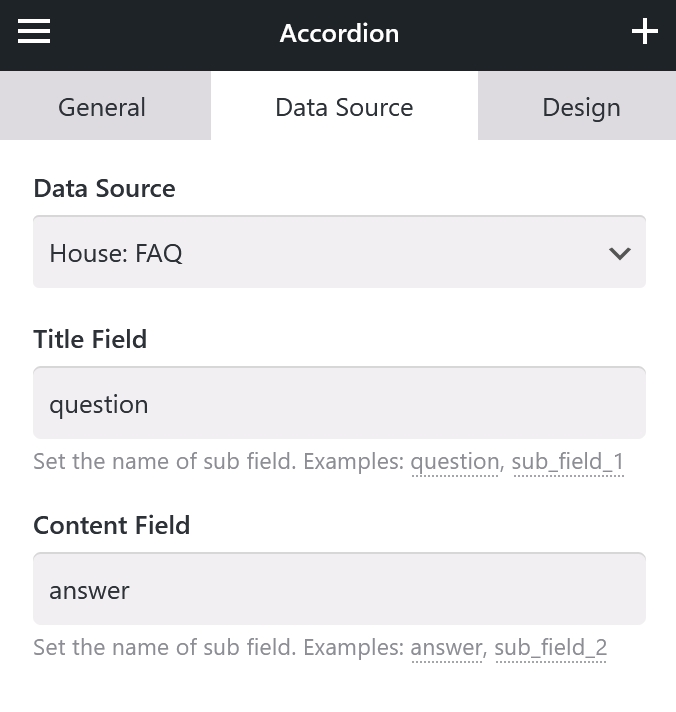Select the Data Source tab
The image size is (676, 712).
(x=344, y=105)
